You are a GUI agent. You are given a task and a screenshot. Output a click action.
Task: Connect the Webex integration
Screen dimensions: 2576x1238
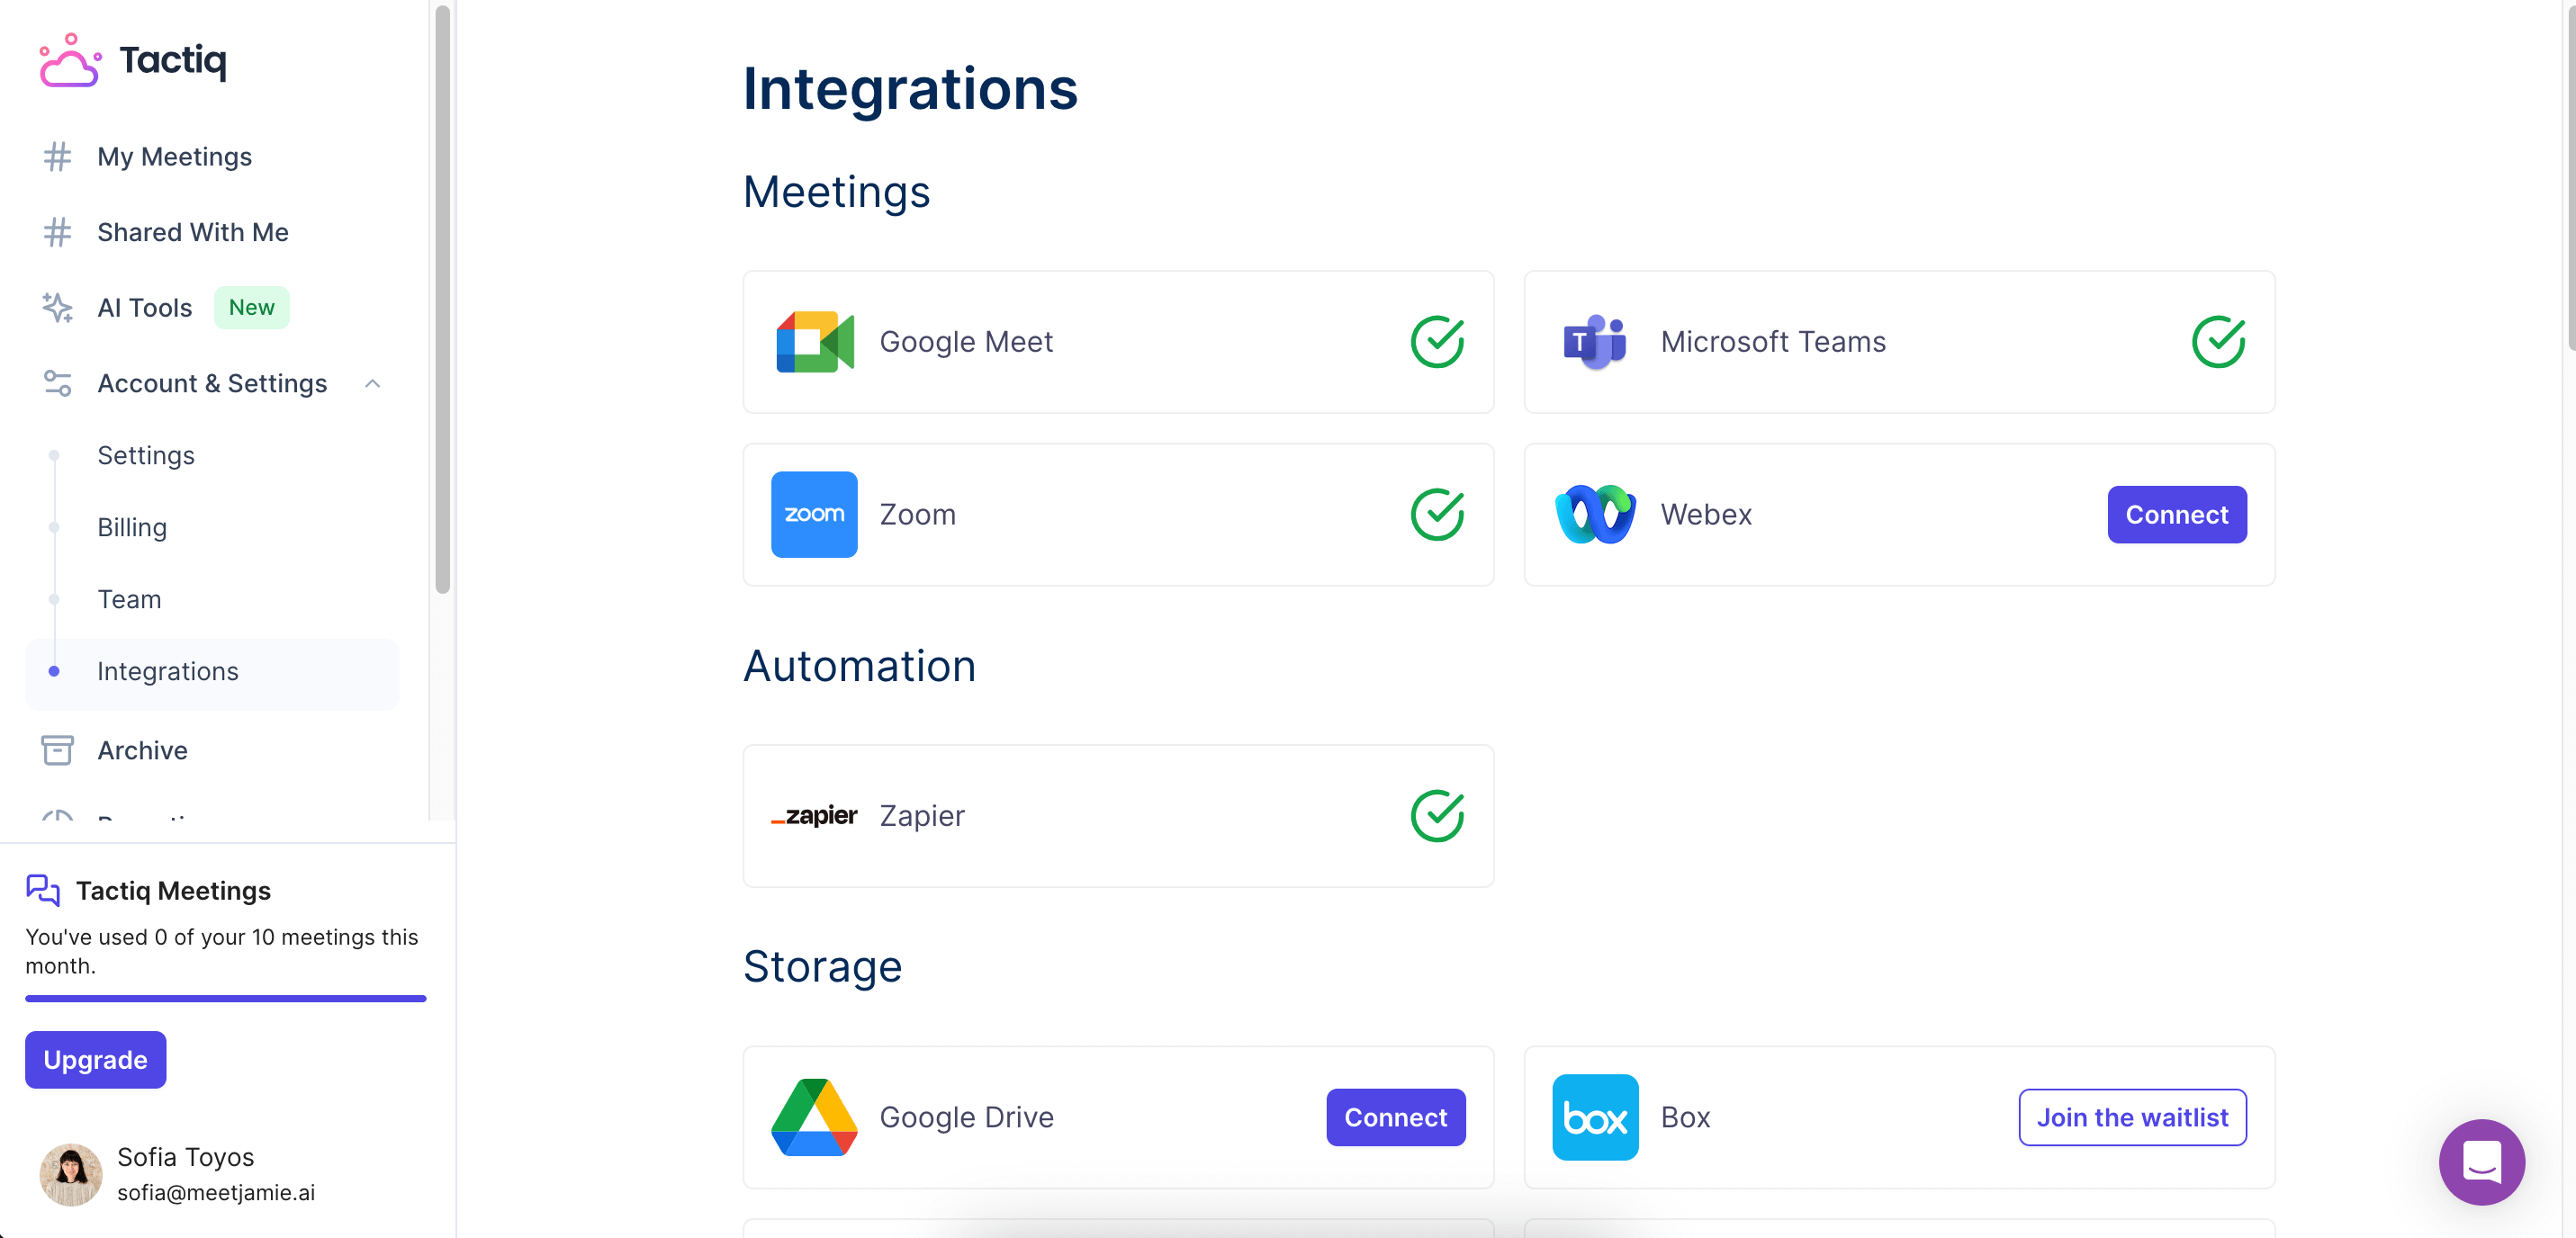(2176, 515)
